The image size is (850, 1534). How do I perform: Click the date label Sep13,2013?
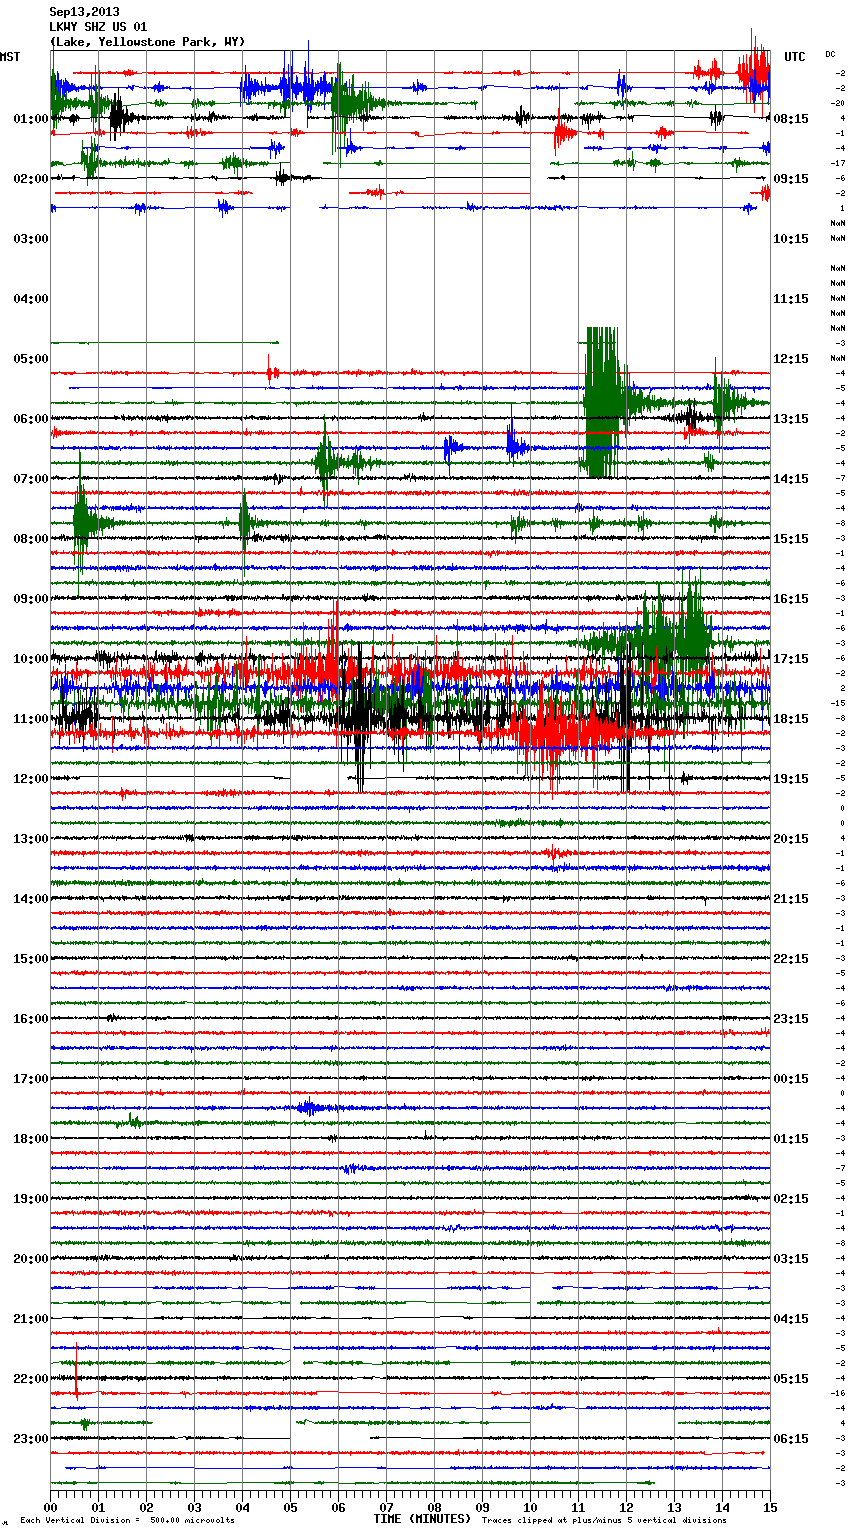[x=84, y=12]
